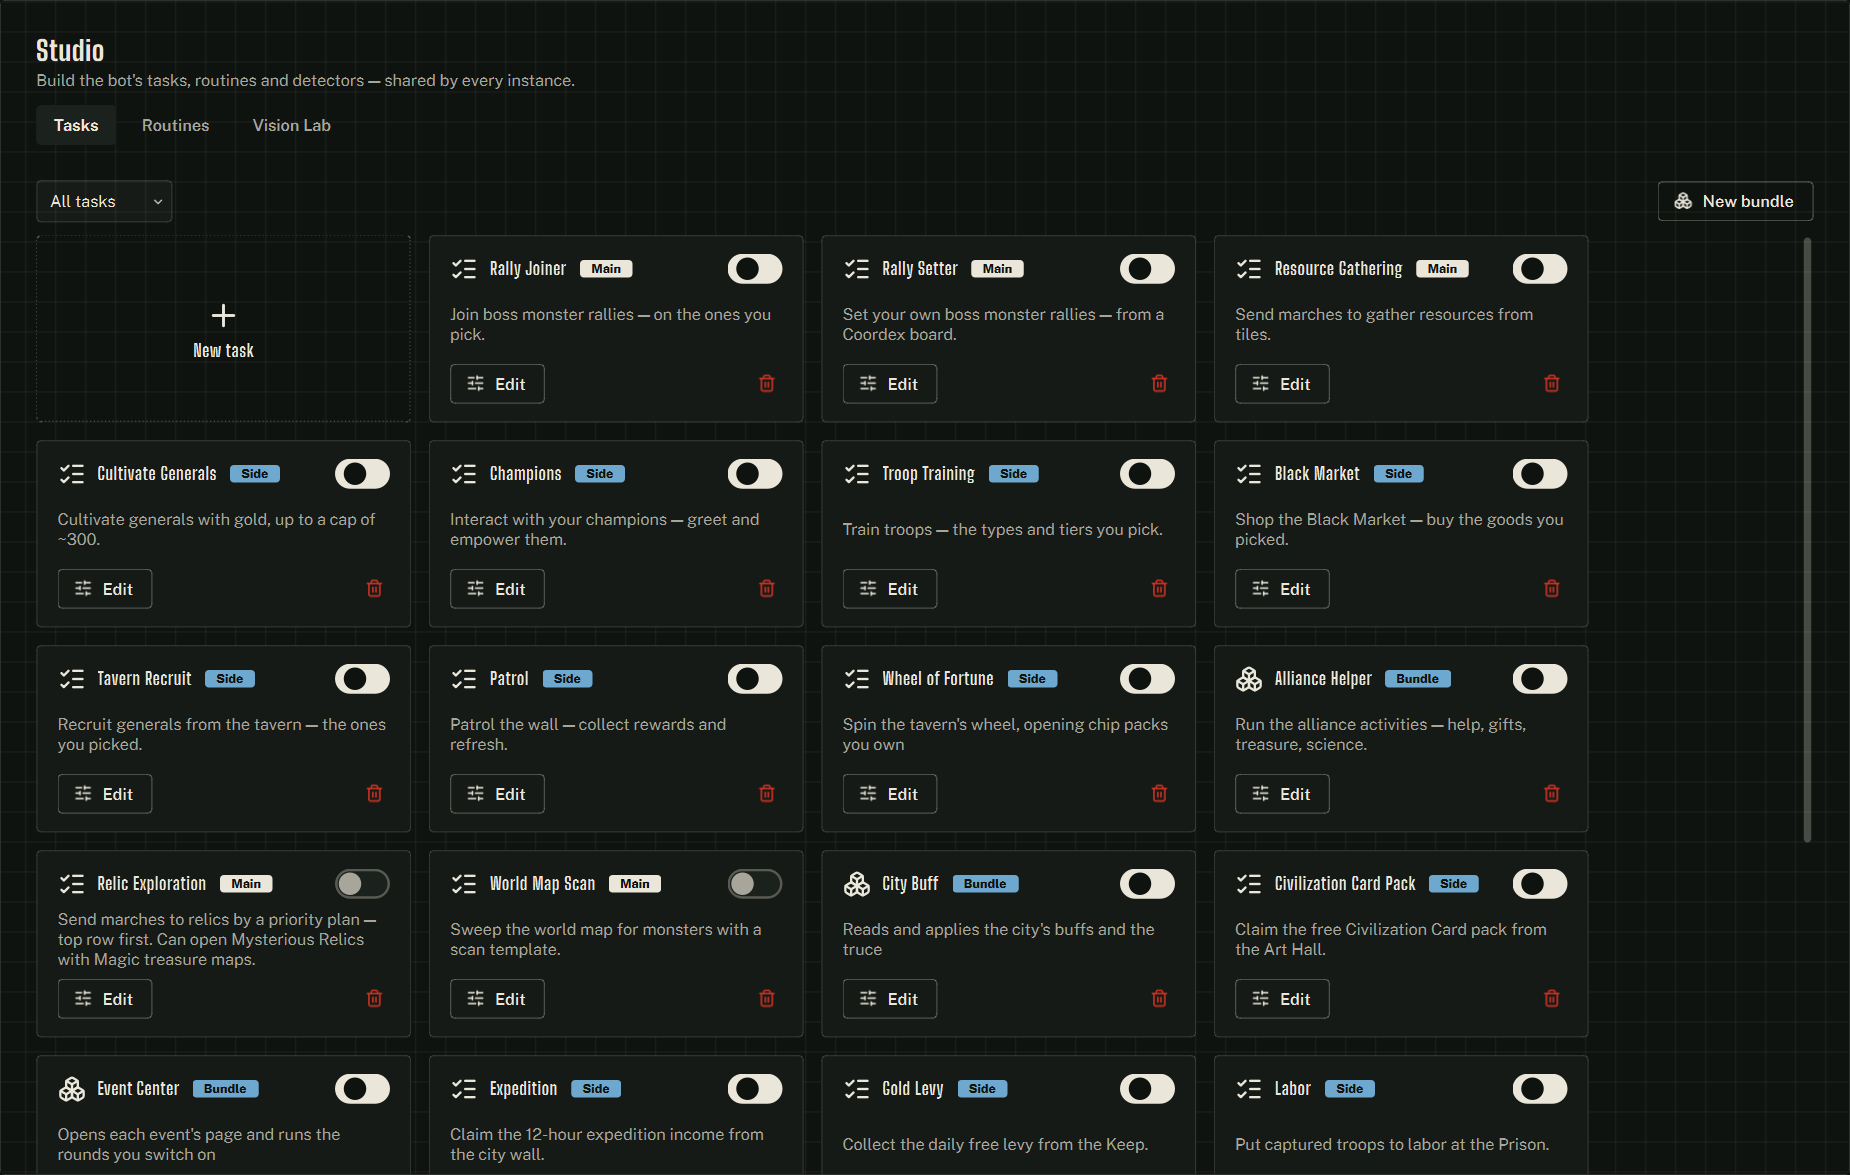Toggle the Black Market switch
Viewport: 1850px width, 1175px height.
point(1540,474)
